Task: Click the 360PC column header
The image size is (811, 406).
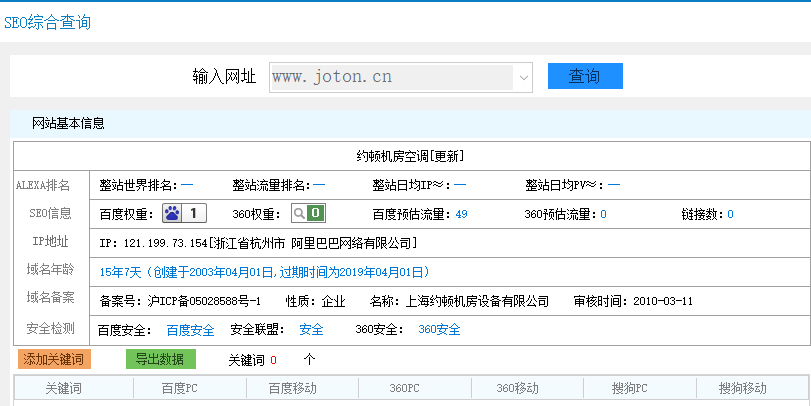Action: (403, 389)
